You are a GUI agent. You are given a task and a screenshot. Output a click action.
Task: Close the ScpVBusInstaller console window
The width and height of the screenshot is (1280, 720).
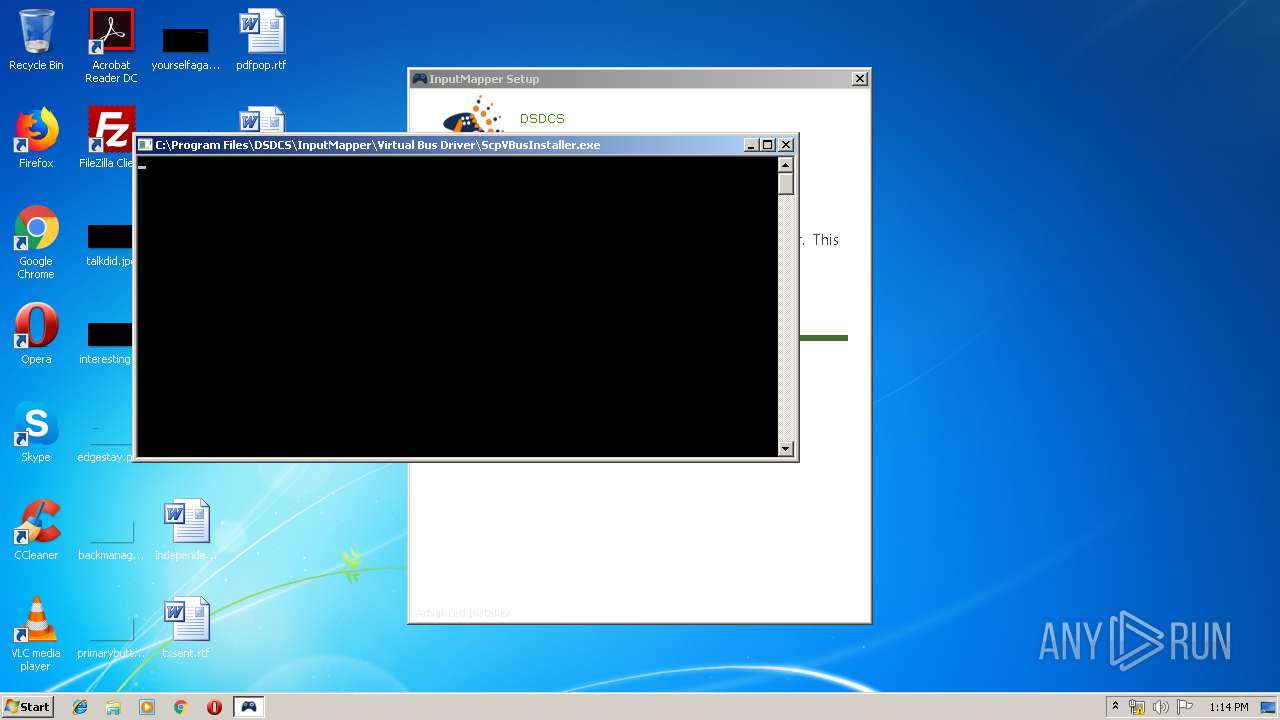click(x=786, y=145)
